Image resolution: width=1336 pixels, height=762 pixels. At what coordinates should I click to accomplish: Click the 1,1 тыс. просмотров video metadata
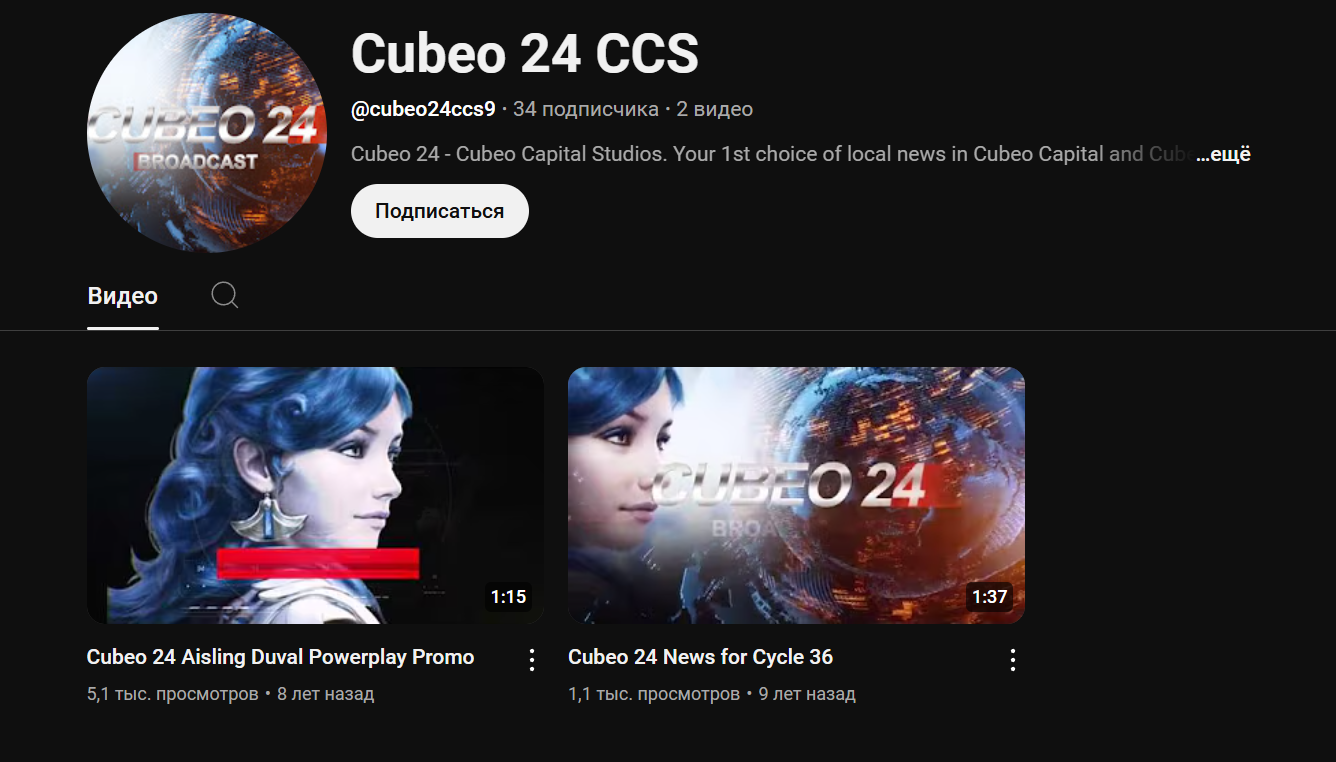coord(654,694)
